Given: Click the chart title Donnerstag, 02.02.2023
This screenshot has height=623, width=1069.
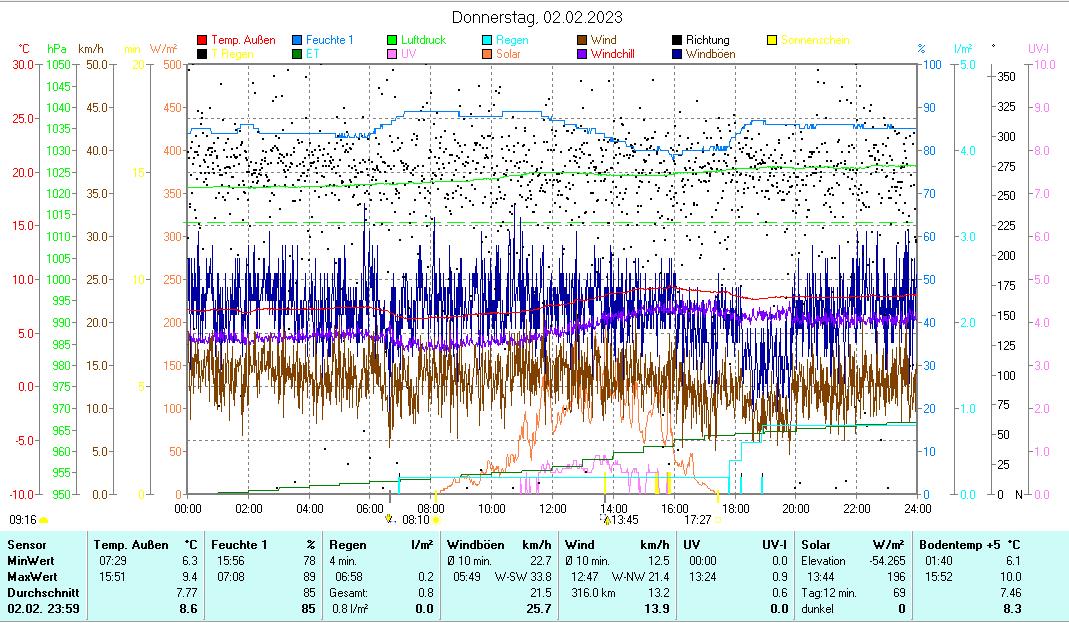Looking at the screenshot, I should 536,17.
